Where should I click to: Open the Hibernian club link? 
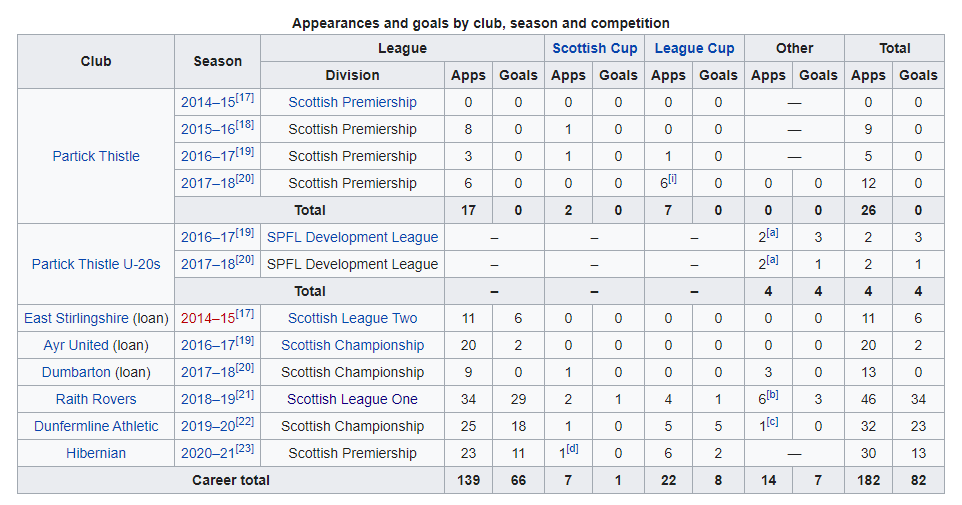pos(96,453)
